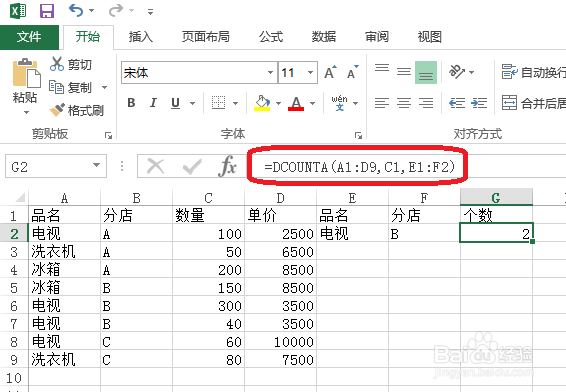The height and width of the screenshot is (392, 566).
Task: Click the Redo arrow icon
Action: 116,10
